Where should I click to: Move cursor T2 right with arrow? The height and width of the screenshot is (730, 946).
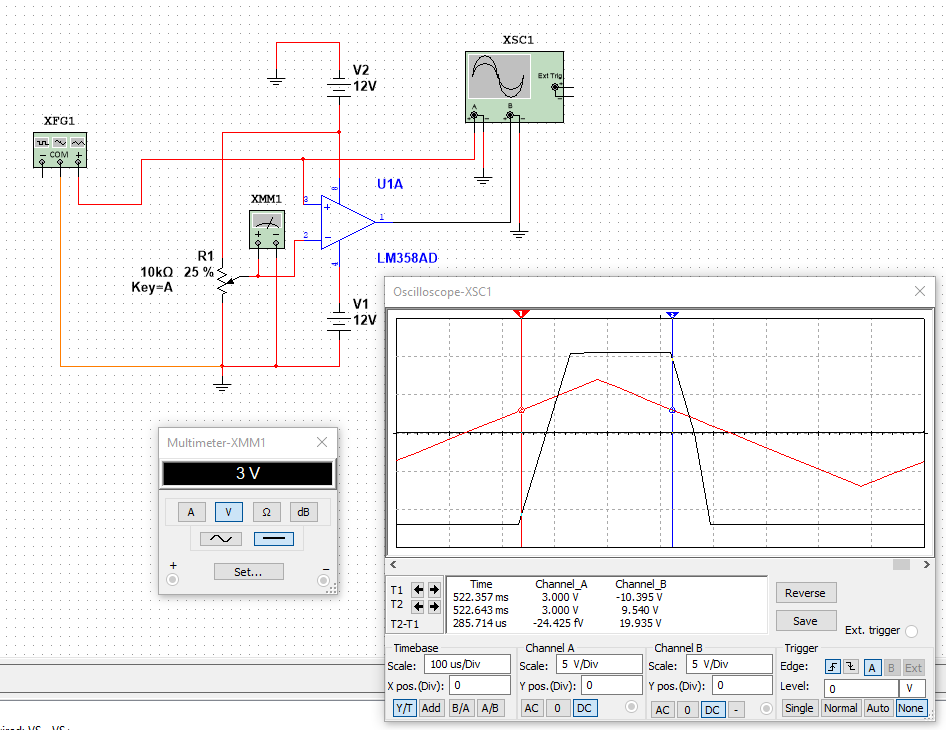(x=435, y=606)
